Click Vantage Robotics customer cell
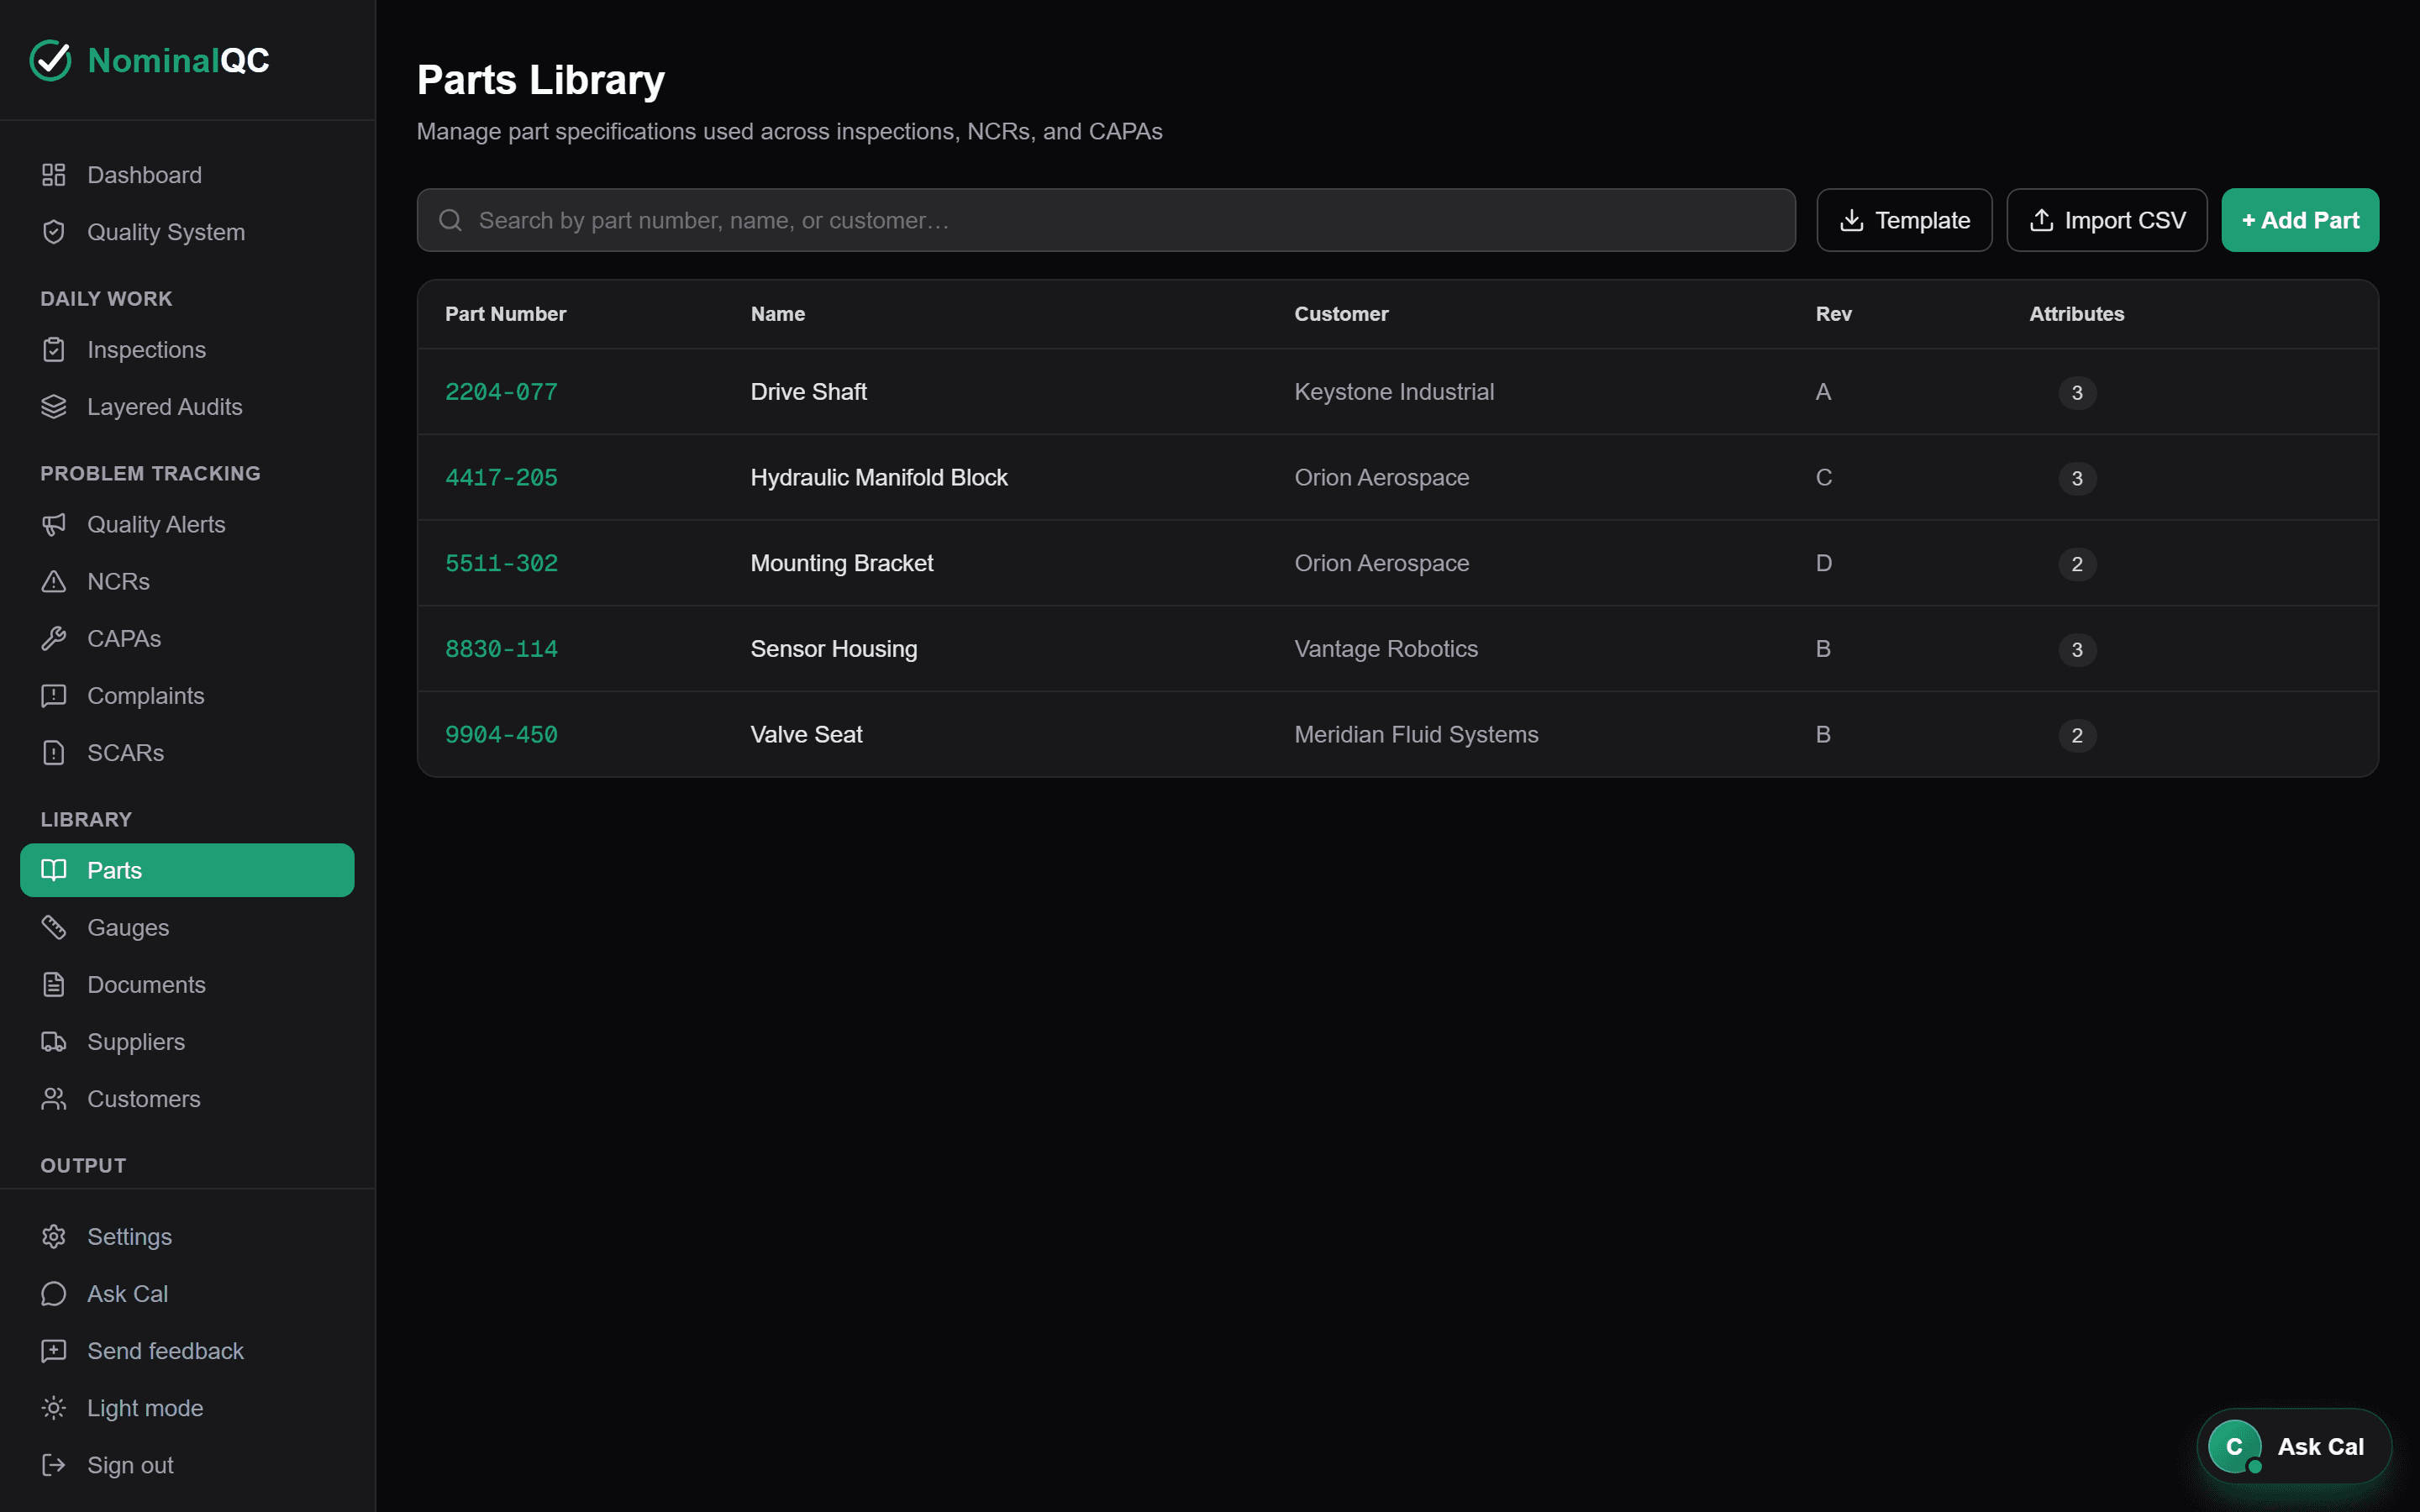The width and height of the screenshot is (2420, 1512). click(1386, 649)
